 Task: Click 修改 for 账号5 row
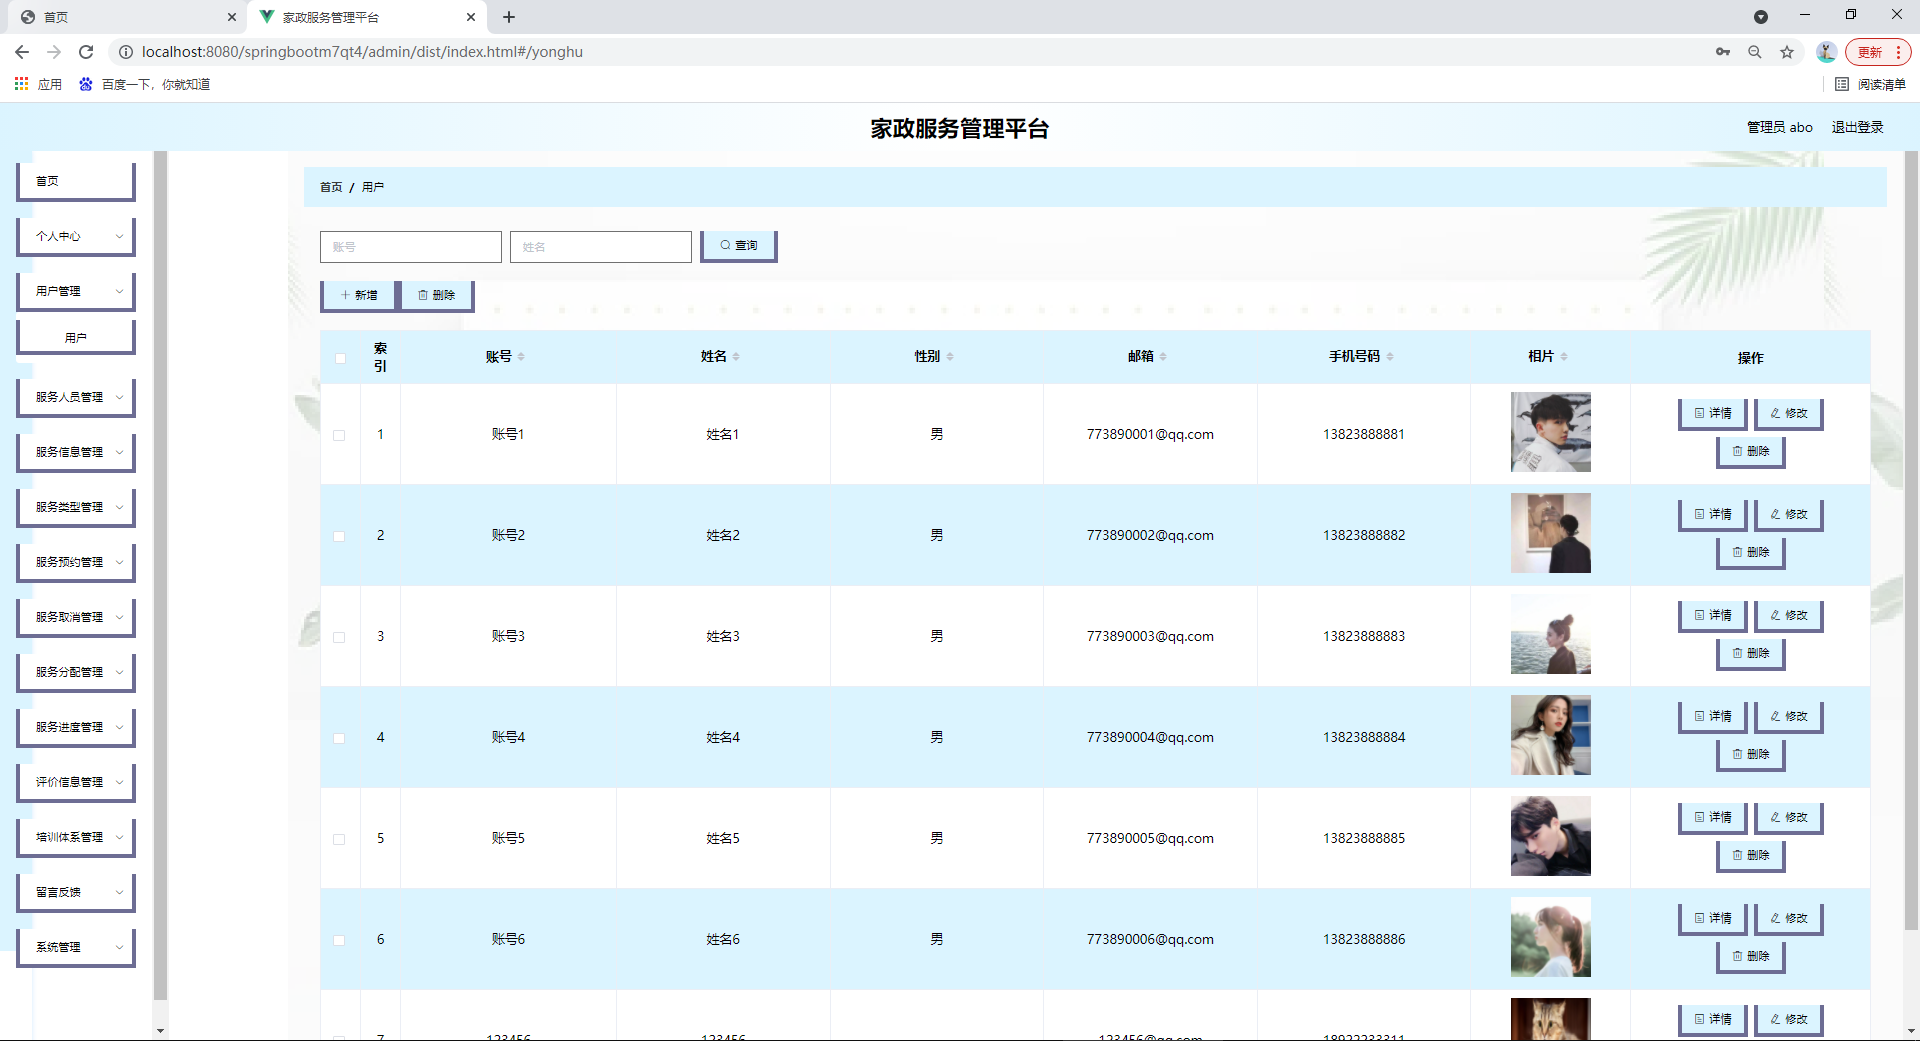click(x=1789, y=818)
